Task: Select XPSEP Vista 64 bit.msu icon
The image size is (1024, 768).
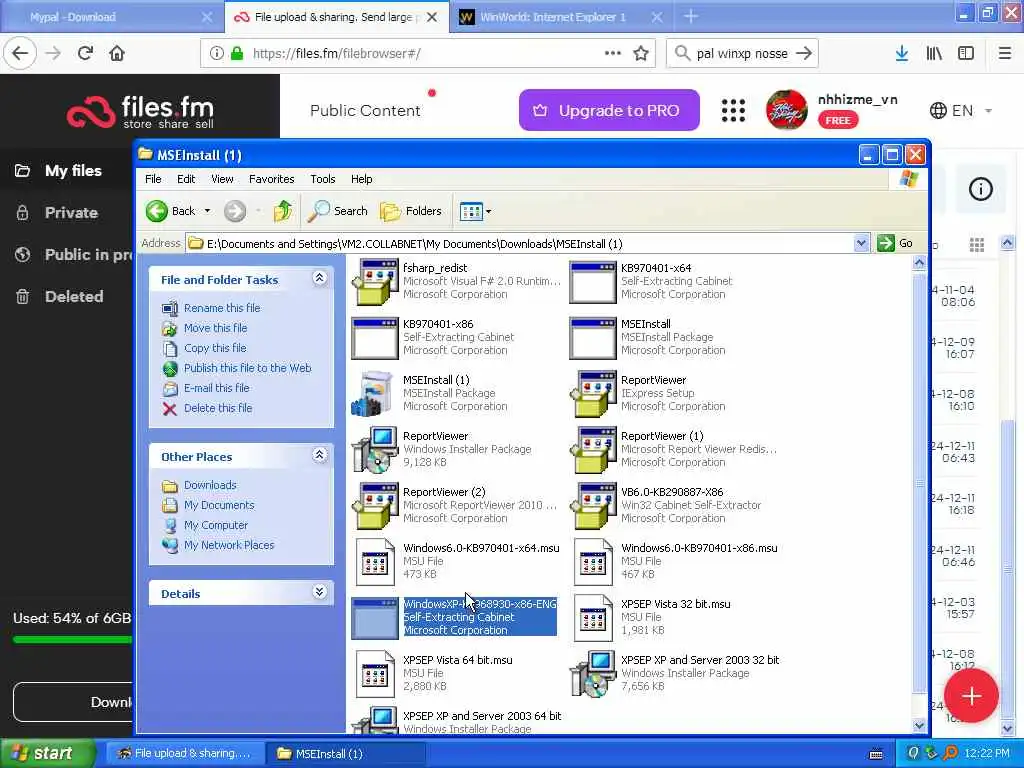Action: pyautogui.click(x=375, y=675)
